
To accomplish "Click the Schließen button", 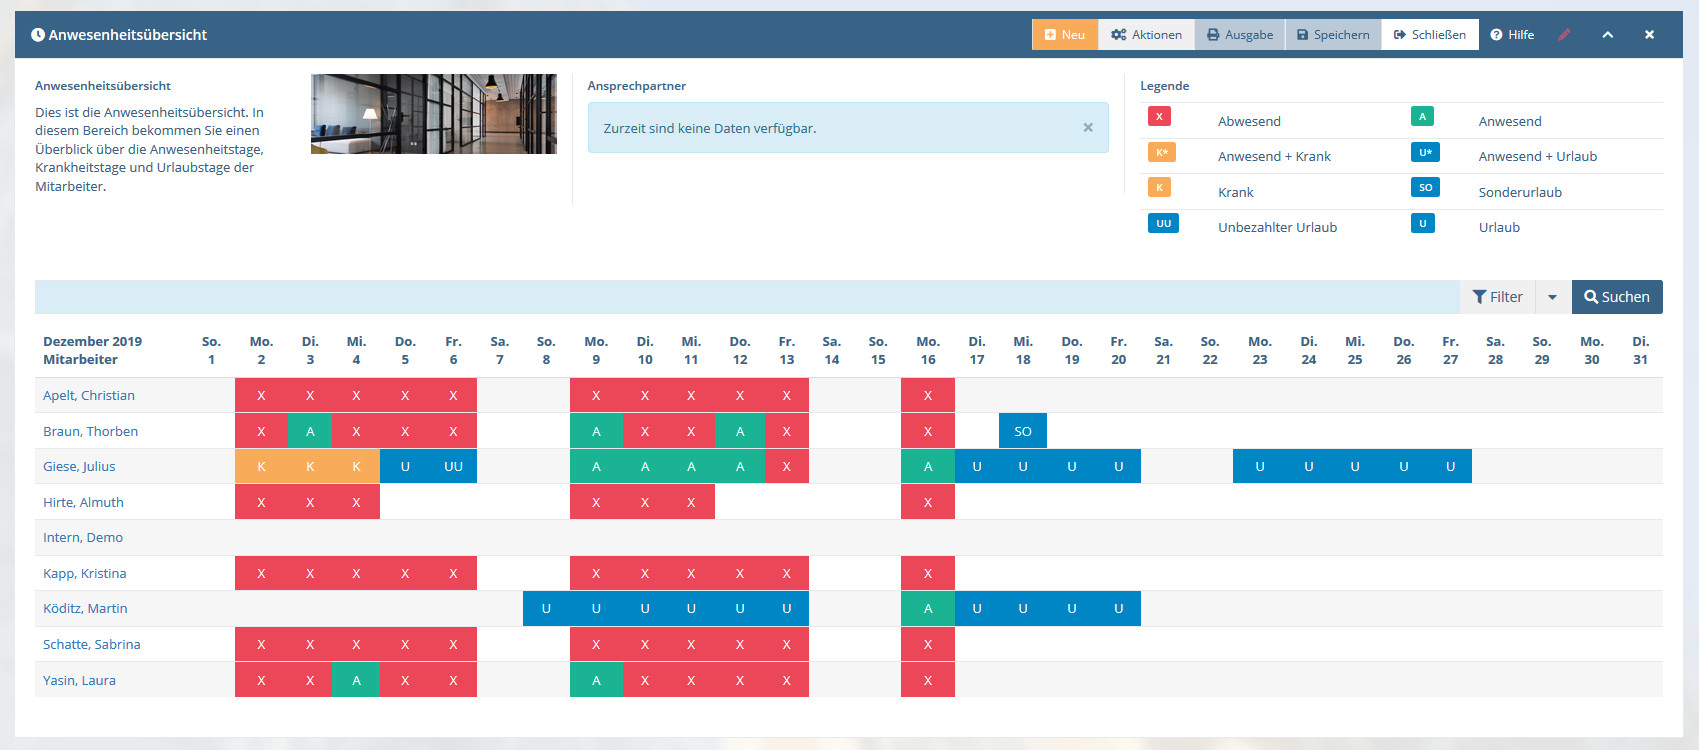I will point(1429,35).
